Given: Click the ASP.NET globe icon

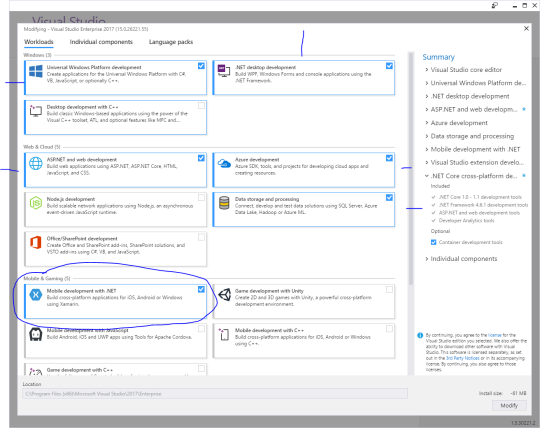Looking at the screenshot, I should coord(36,163).
